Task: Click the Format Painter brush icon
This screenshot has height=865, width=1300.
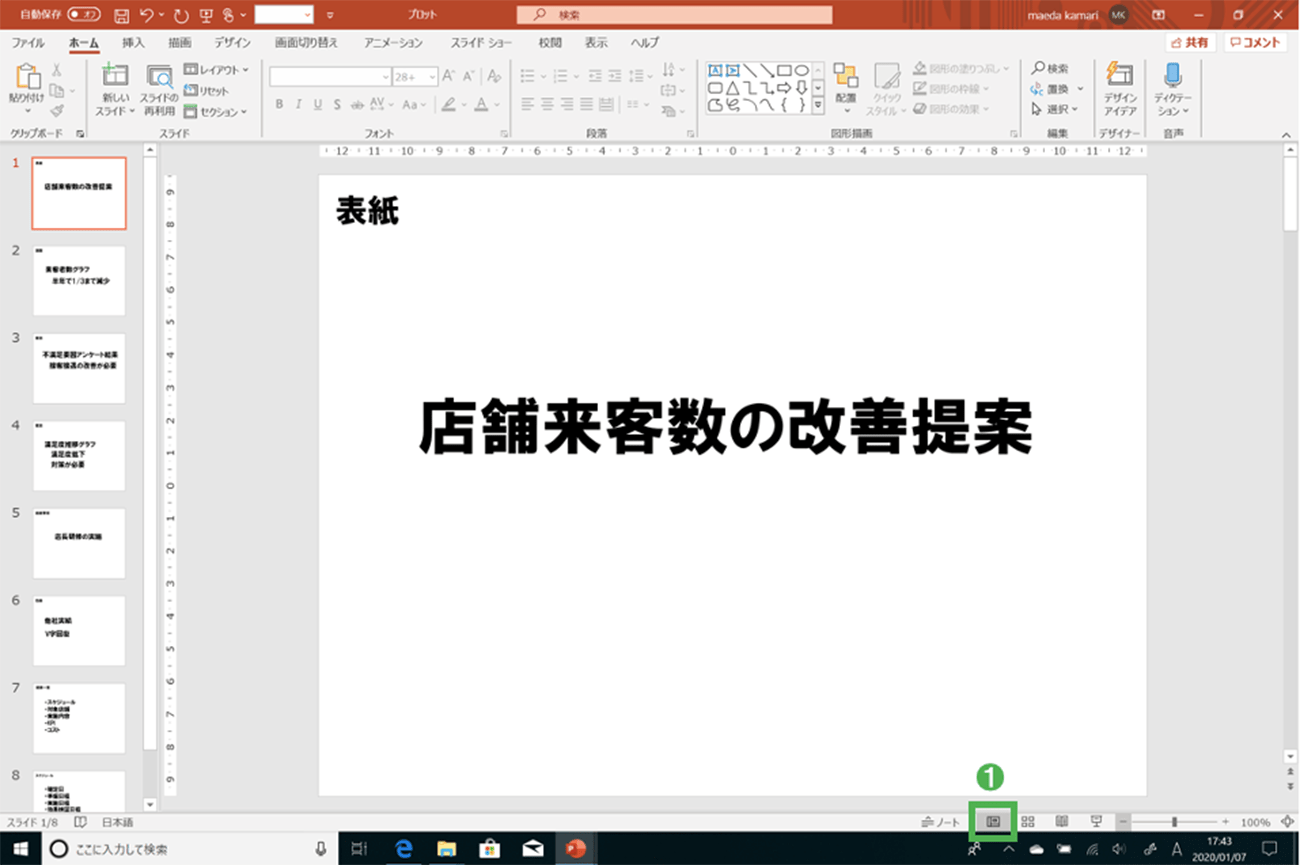Action: 57,111
